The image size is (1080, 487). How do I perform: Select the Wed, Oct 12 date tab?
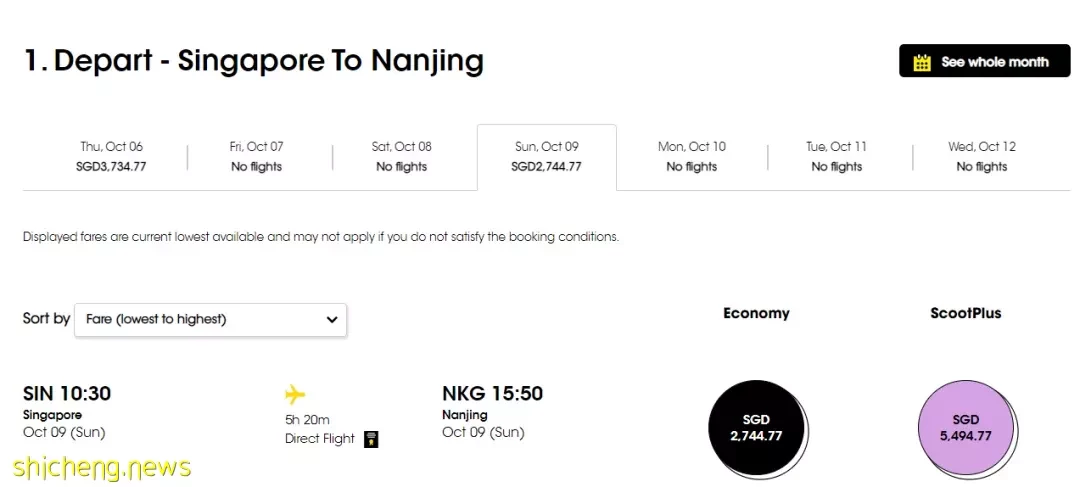[982, 156]
